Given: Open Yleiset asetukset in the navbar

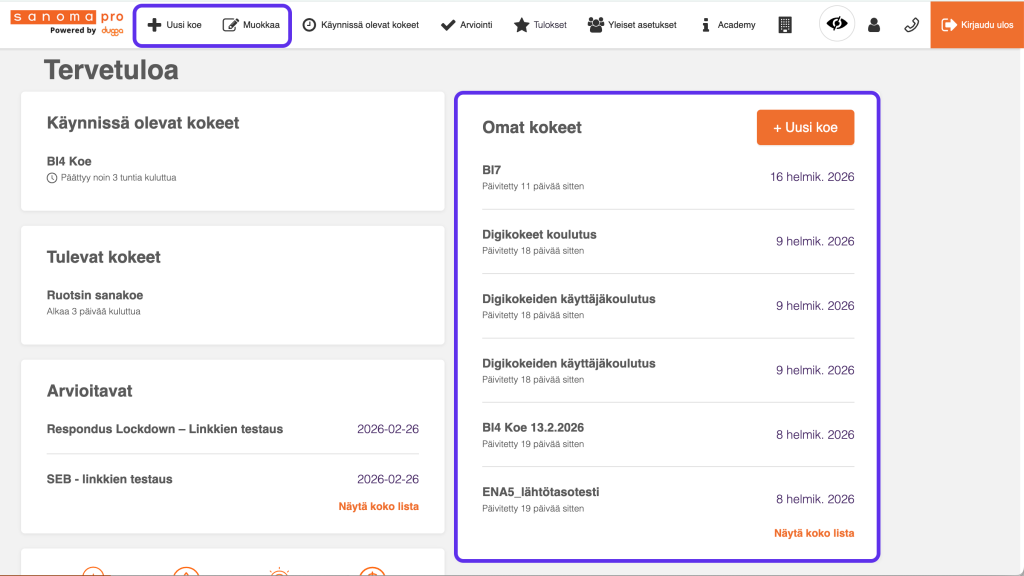Looking at the screenshot, I should 632,25.
